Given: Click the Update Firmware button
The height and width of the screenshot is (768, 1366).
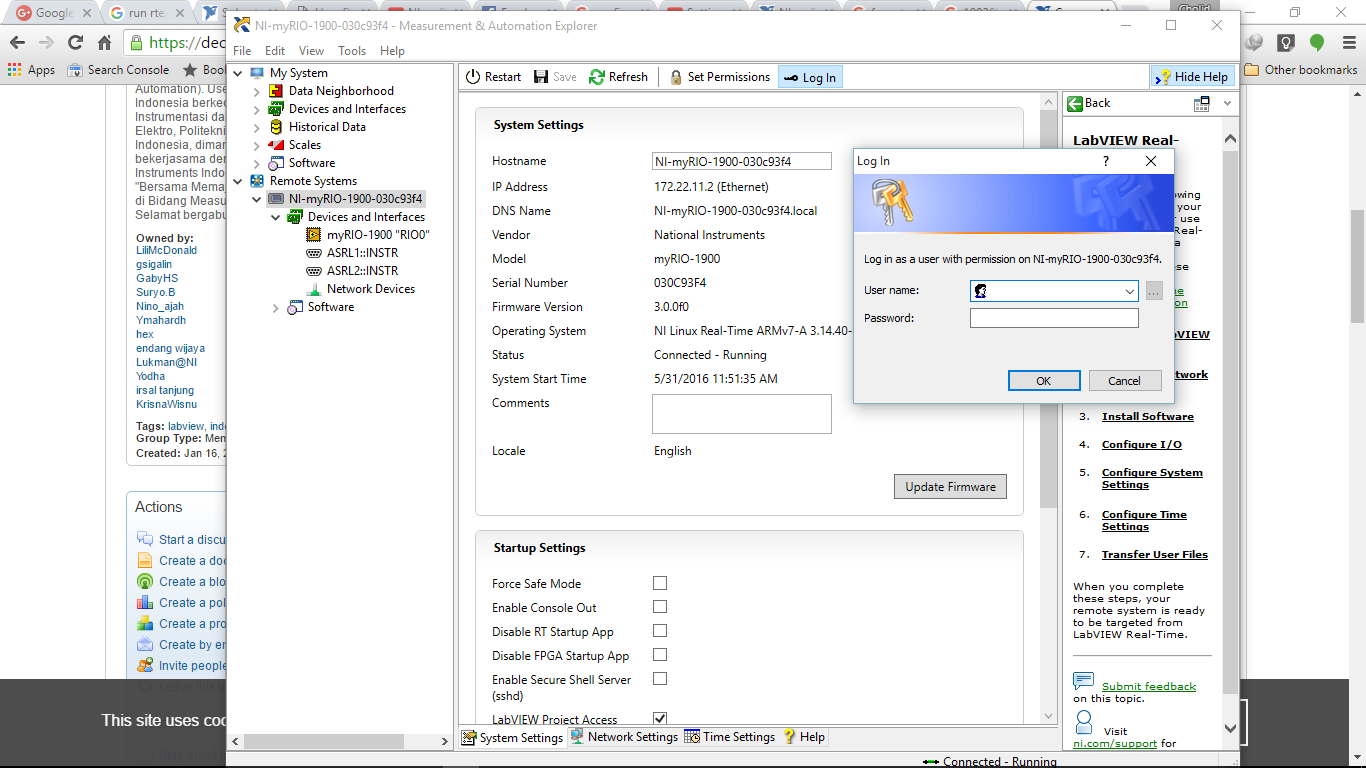Looking at the screenshot, I should click(x=950, y=487).
